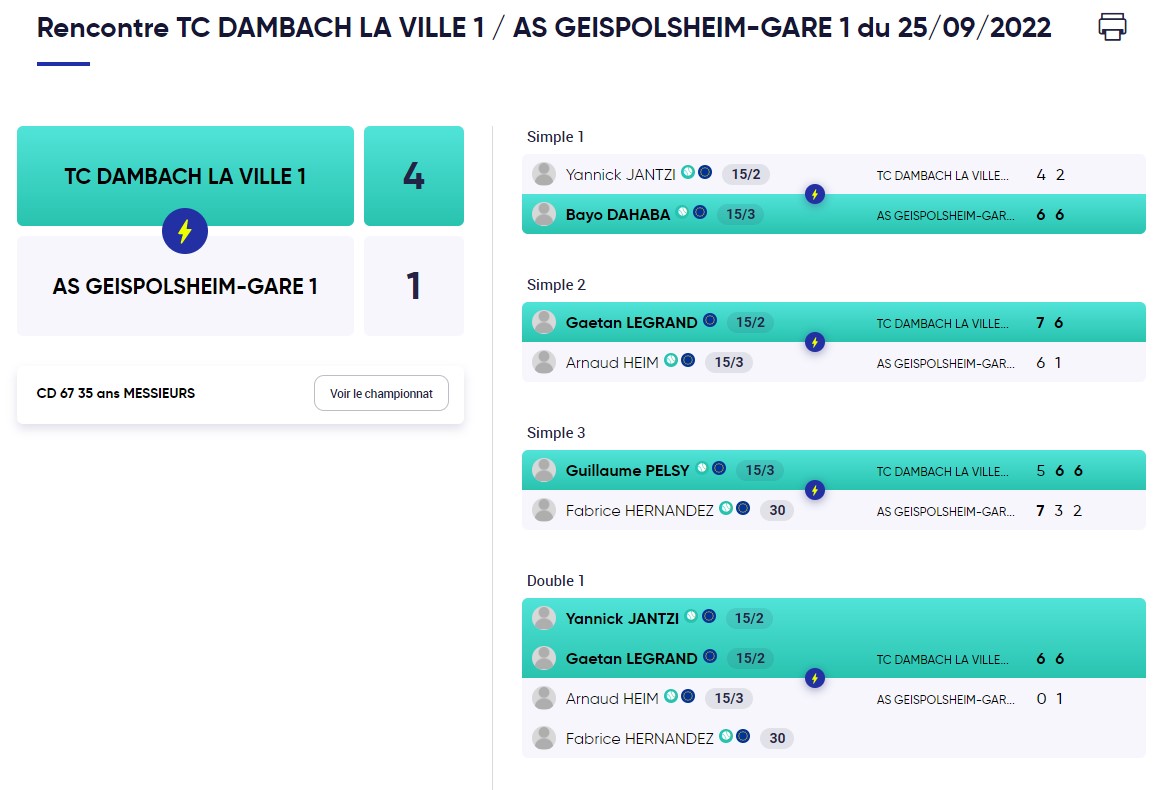Viewport: 1166px width, 790px height.
Task: Click Bayo DAHABA's avatar icon
Action: coord(544,214)
